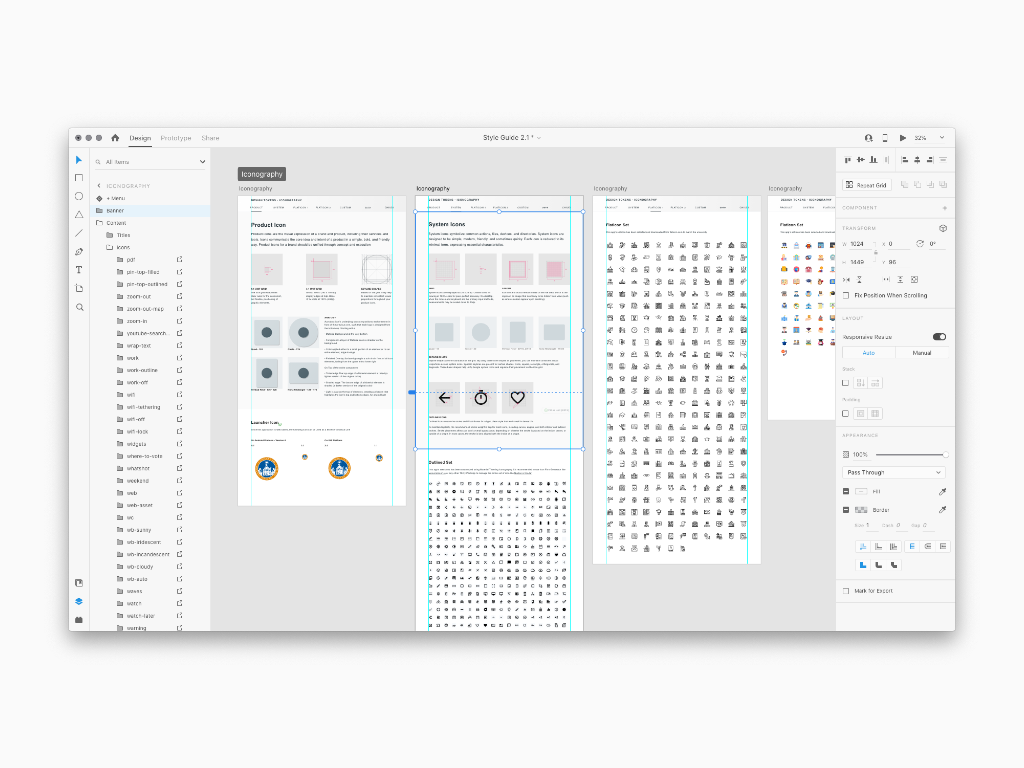
Task: Switch to the Prototype tab
Action: coord(176,138)
